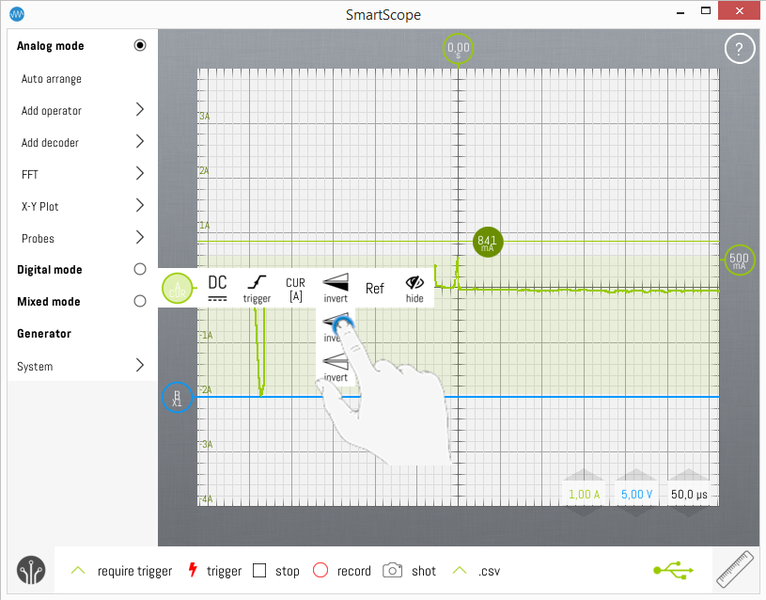The image size is (766, 600).
Task: Expand the System menu
Action: (139, 366)
